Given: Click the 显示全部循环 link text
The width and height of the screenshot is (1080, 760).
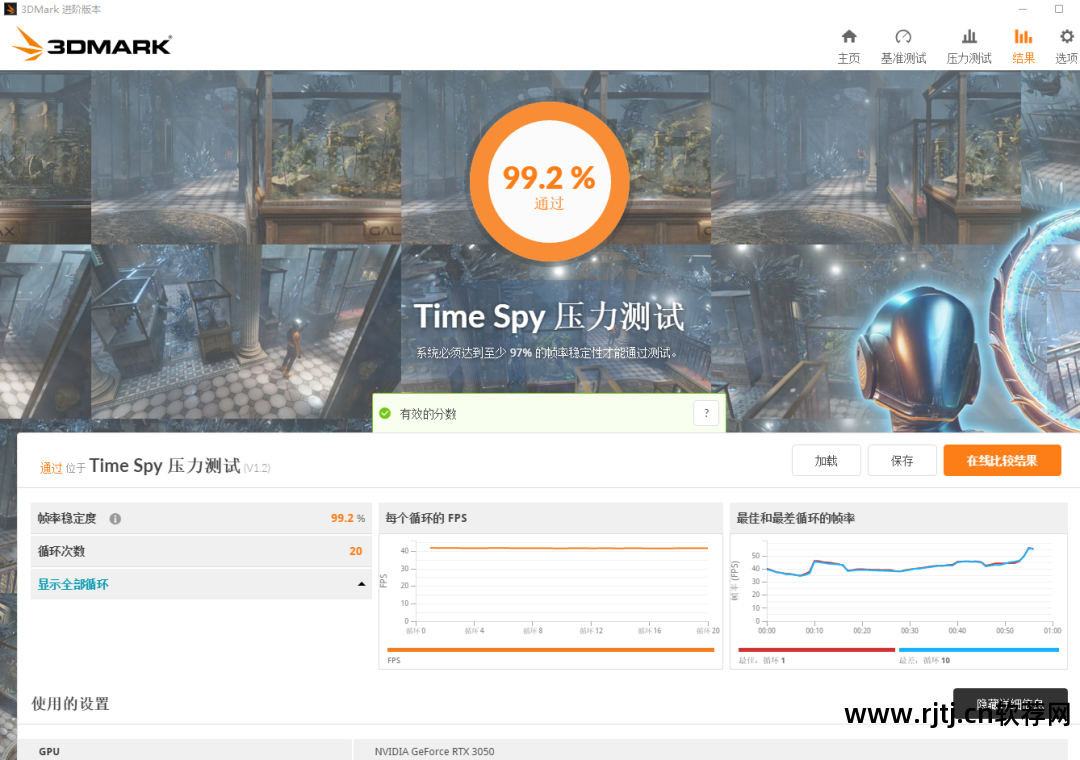Looking at the screenshot, I should [73, 584].
